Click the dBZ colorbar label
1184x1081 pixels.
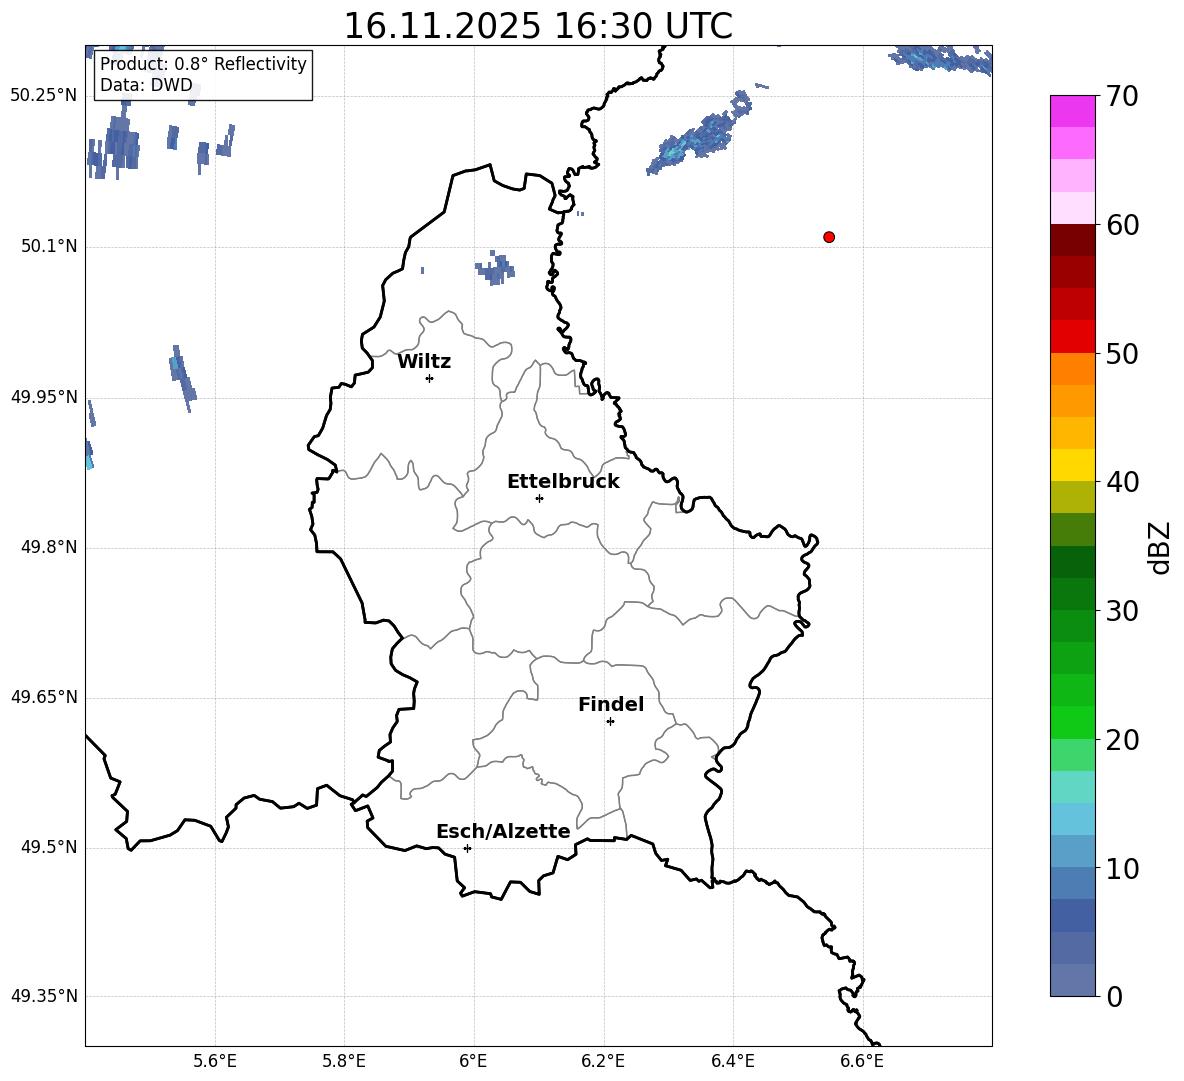click(x=1159, y=547)
